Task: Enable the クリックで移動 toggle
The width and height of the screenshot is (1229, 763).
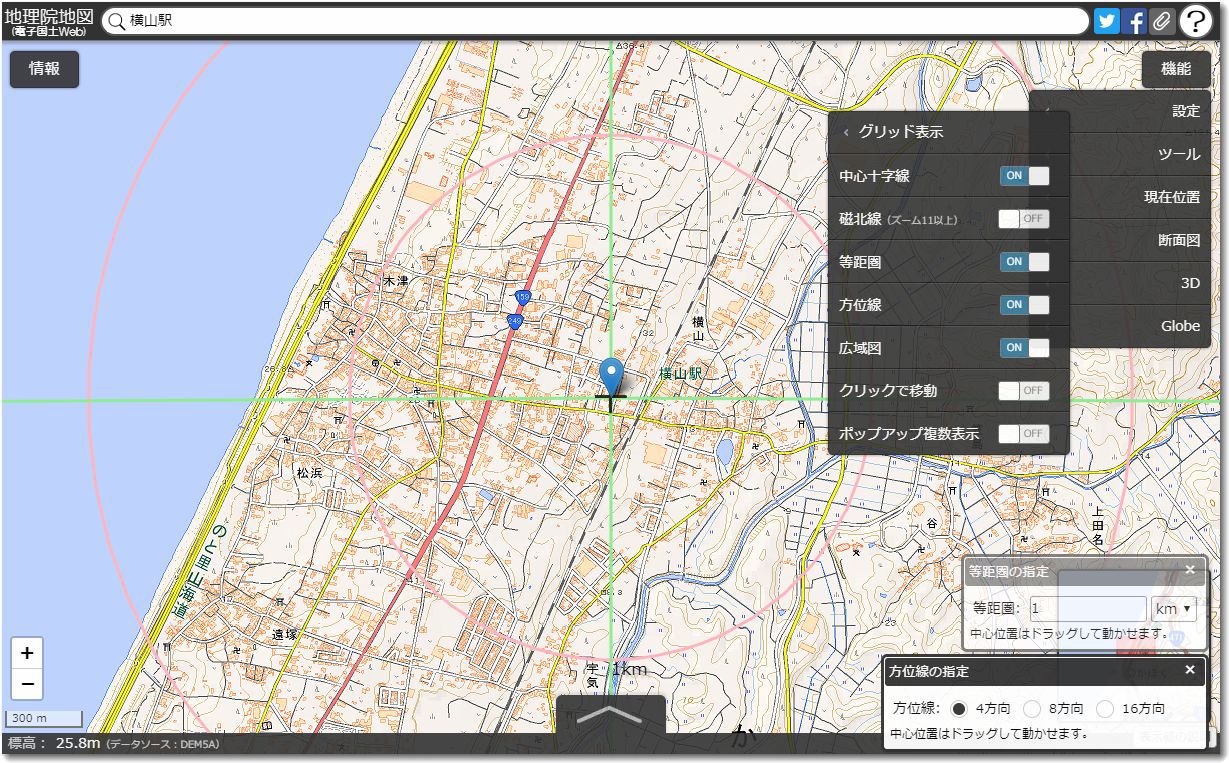Action: click(x=1024, y=390)
